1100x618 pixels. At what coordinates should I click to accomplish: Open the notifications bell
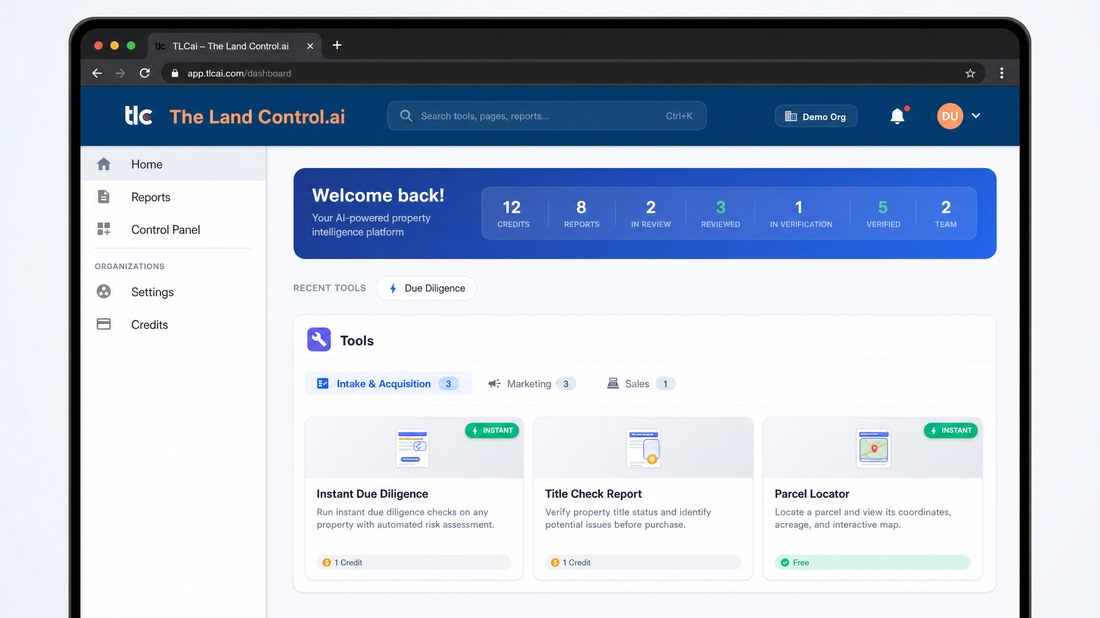897,116
